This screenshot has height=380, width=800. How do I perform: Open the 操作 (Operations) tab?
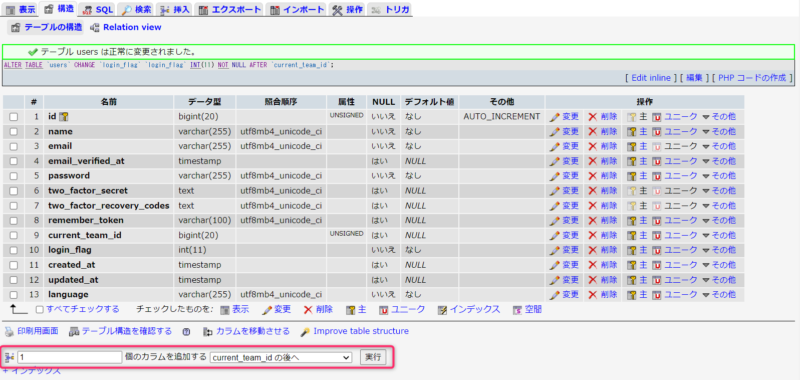click(x=347, y=9)
